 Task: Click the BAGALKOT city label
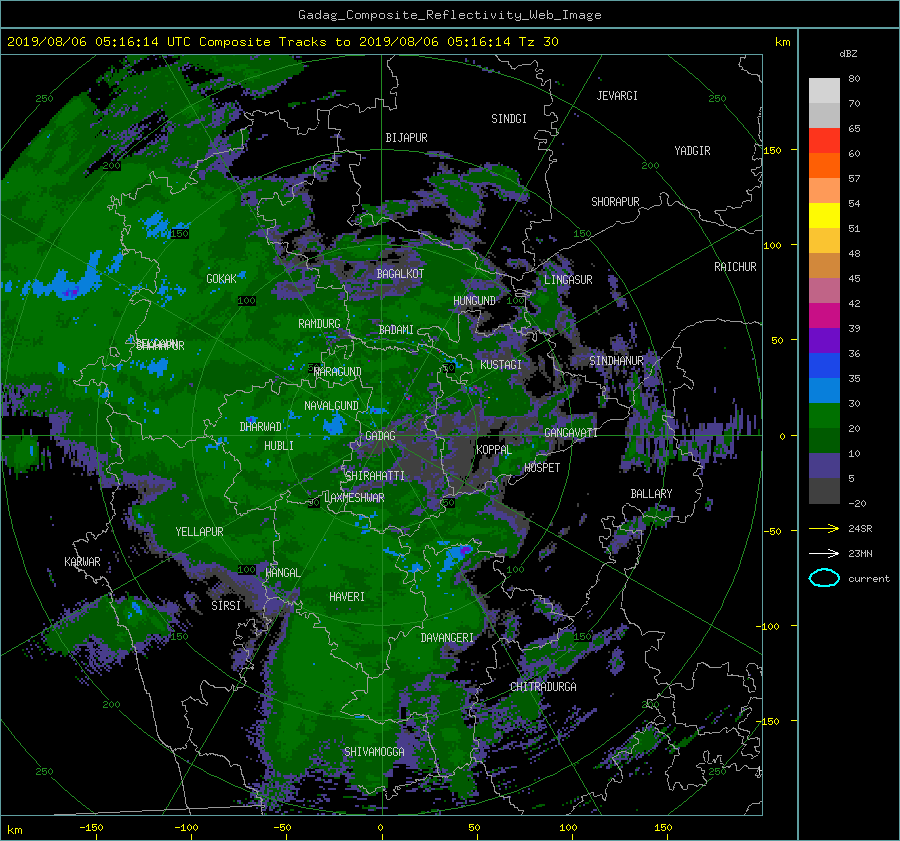(x=400, y=274)
